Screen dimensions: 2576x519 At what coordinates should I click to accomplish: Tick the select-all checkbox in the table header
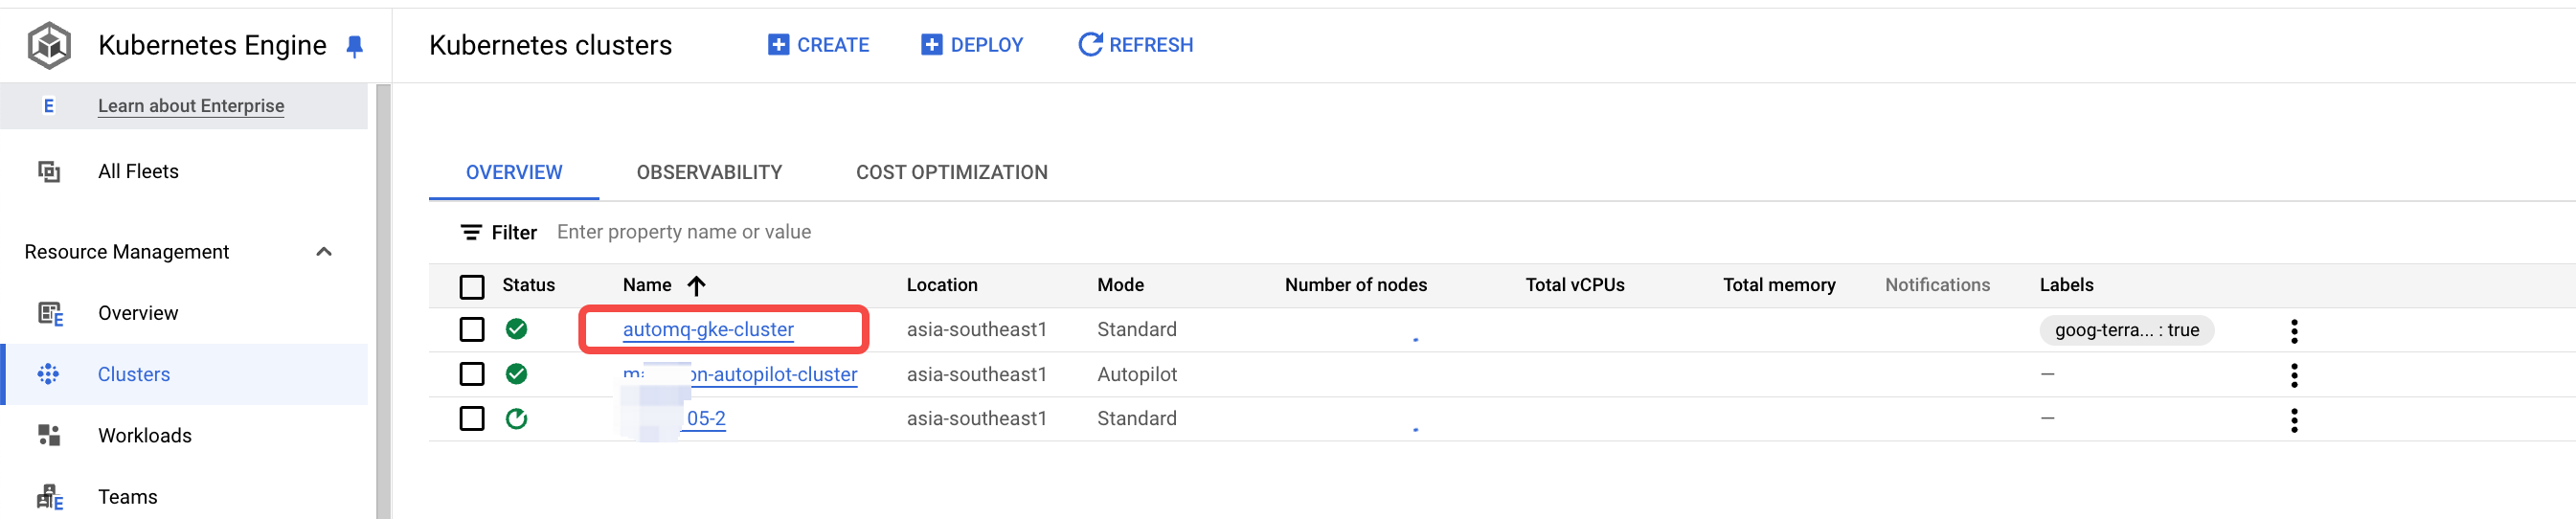(x=472, y=287)
